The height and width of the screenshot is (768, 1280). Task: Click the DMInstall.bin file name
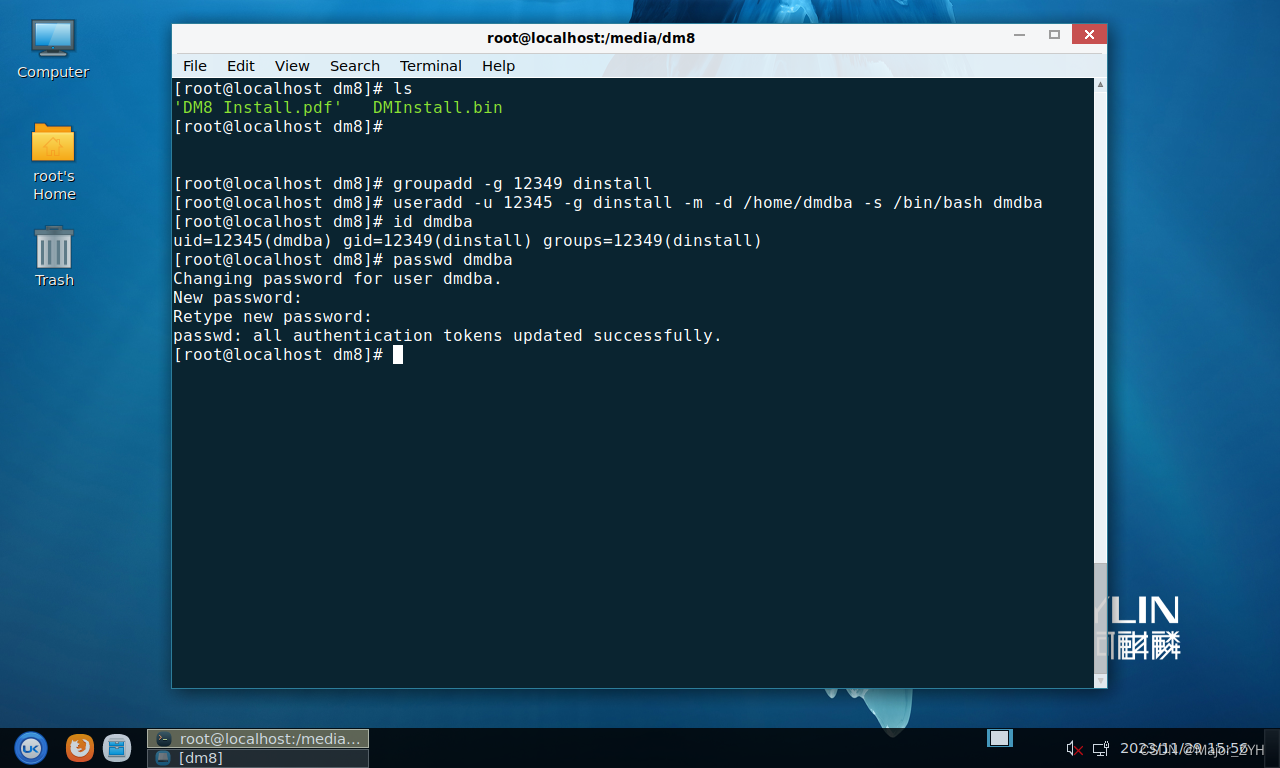[x=438, y=108]
